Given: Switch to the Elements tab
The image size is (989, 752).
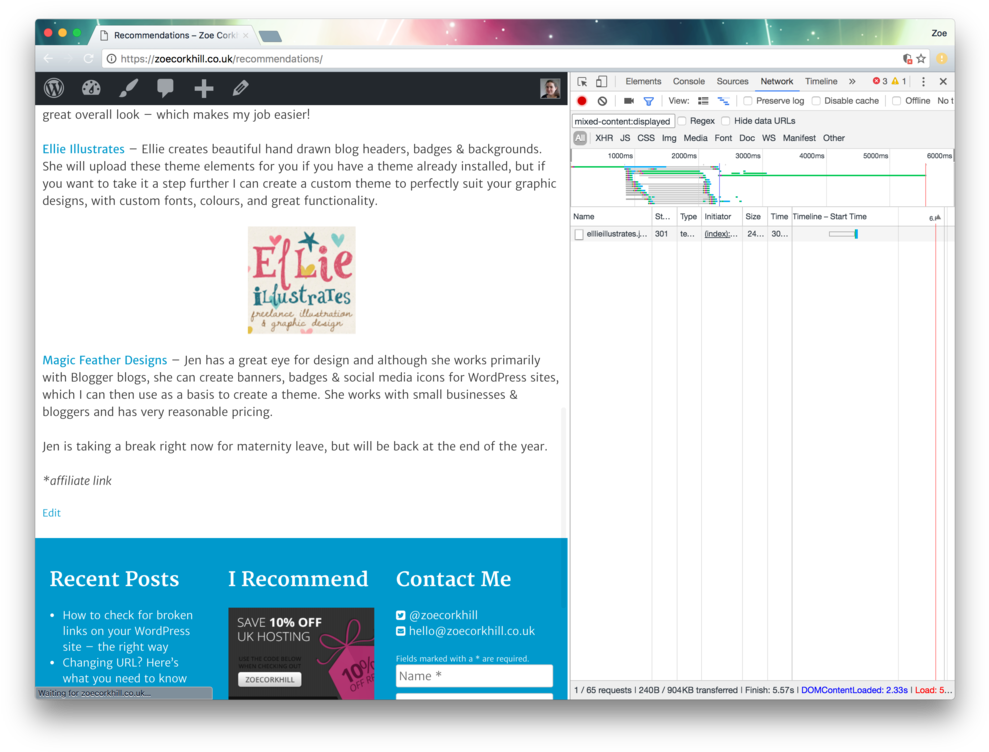Looking at the screenshot, I should point(643,81).
